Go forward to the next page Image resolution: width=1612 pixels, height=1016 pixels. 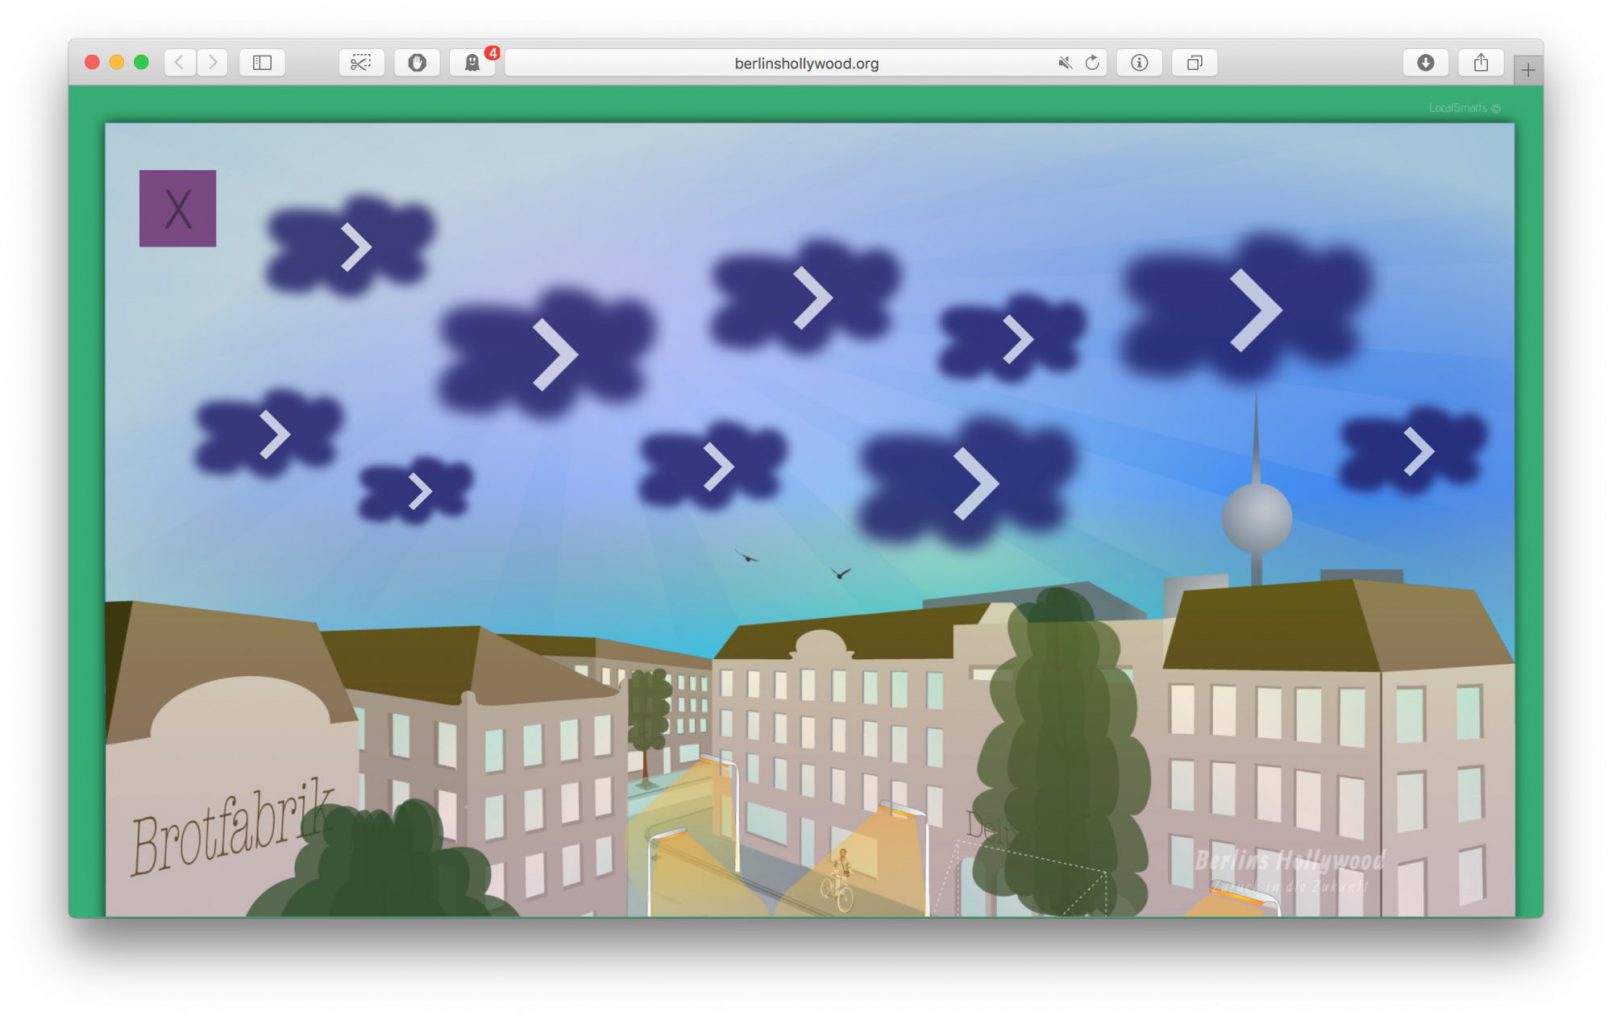(212, 63)
